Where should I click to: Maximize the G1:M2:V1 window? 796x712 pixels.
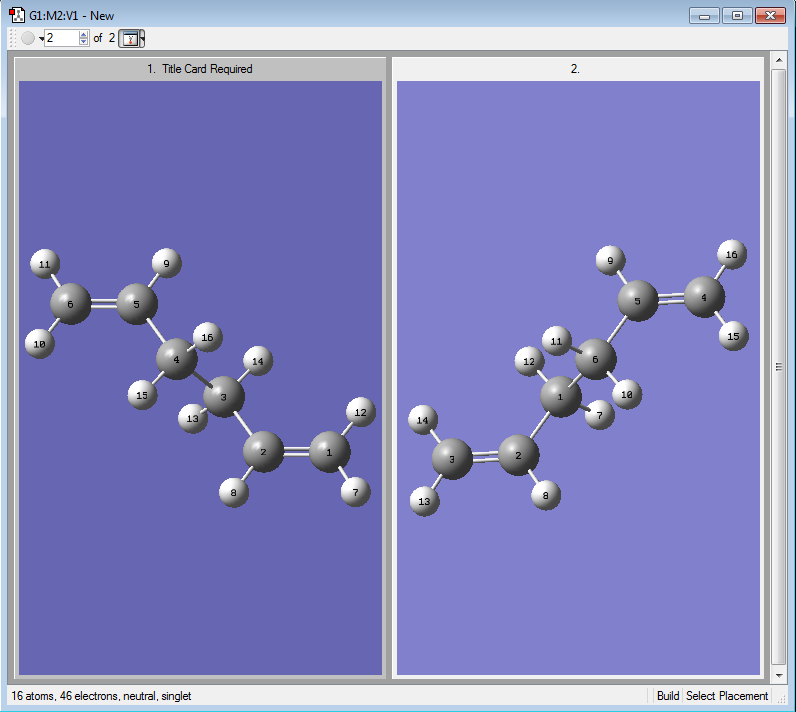point(737,15)
